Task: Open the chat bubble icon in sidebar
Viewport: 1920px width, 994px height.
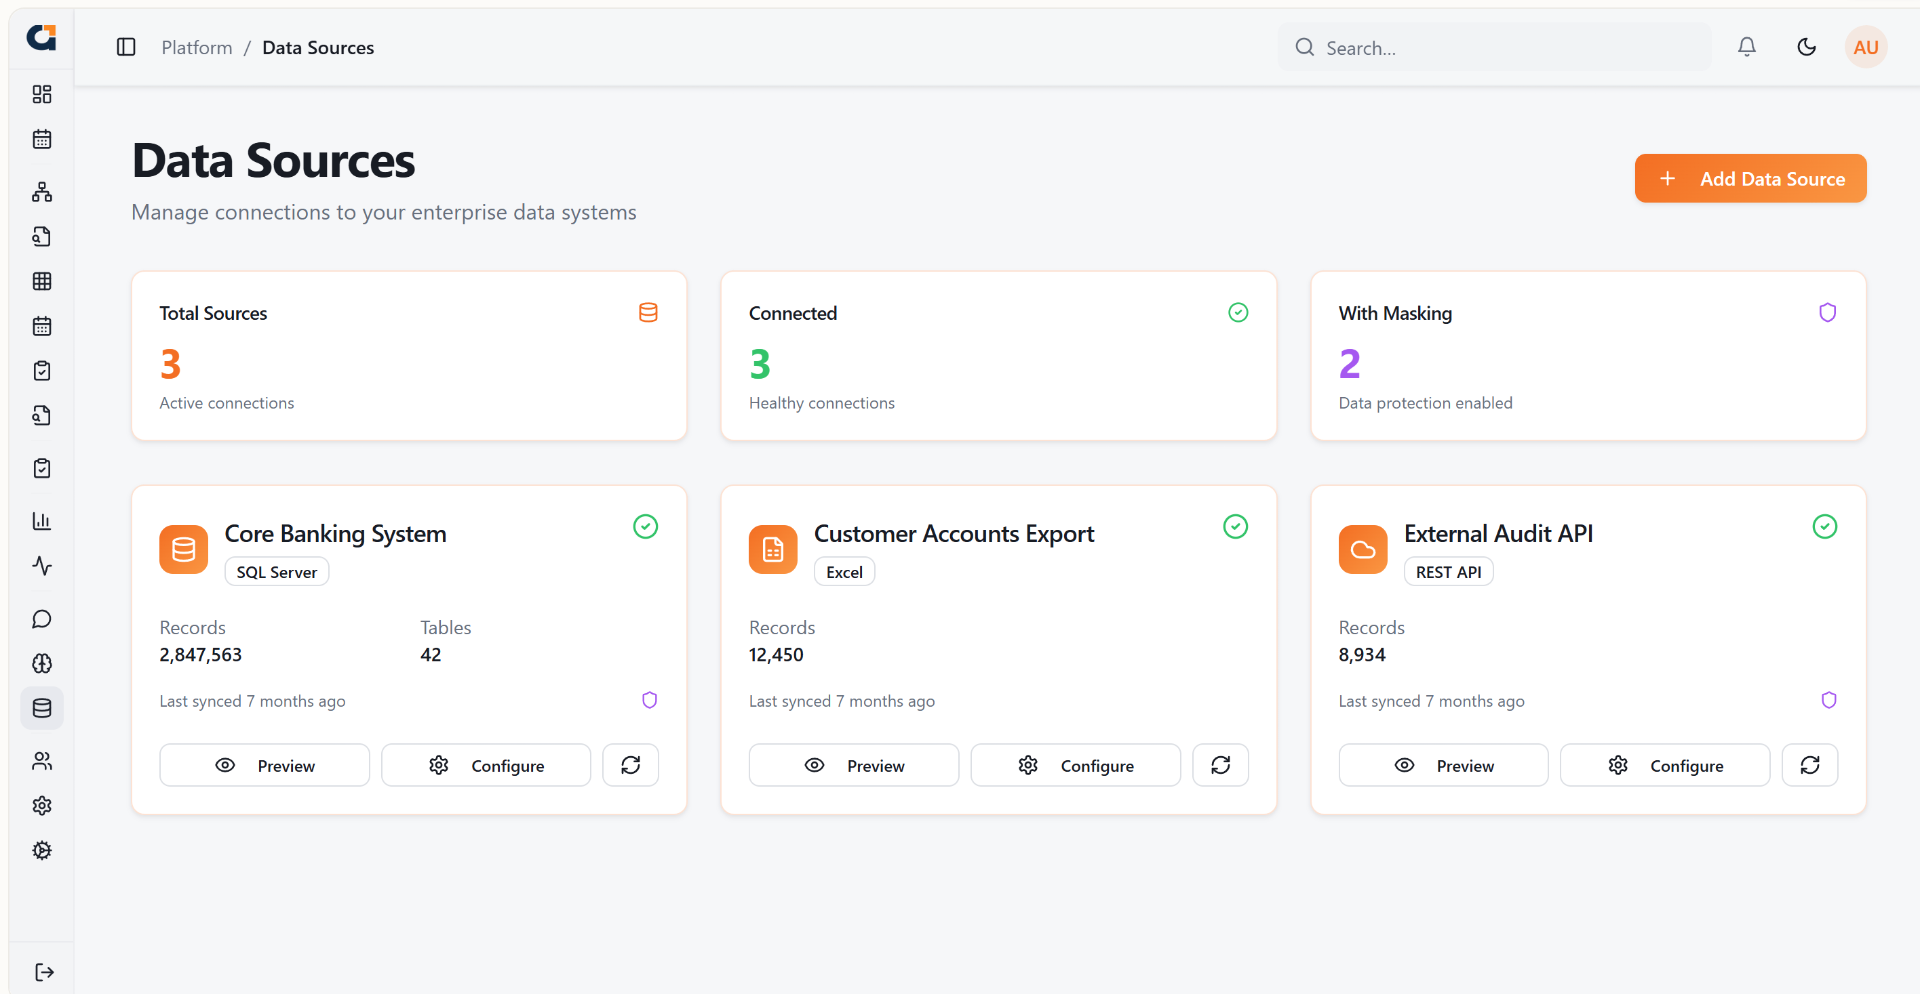Action: (42, 619)
